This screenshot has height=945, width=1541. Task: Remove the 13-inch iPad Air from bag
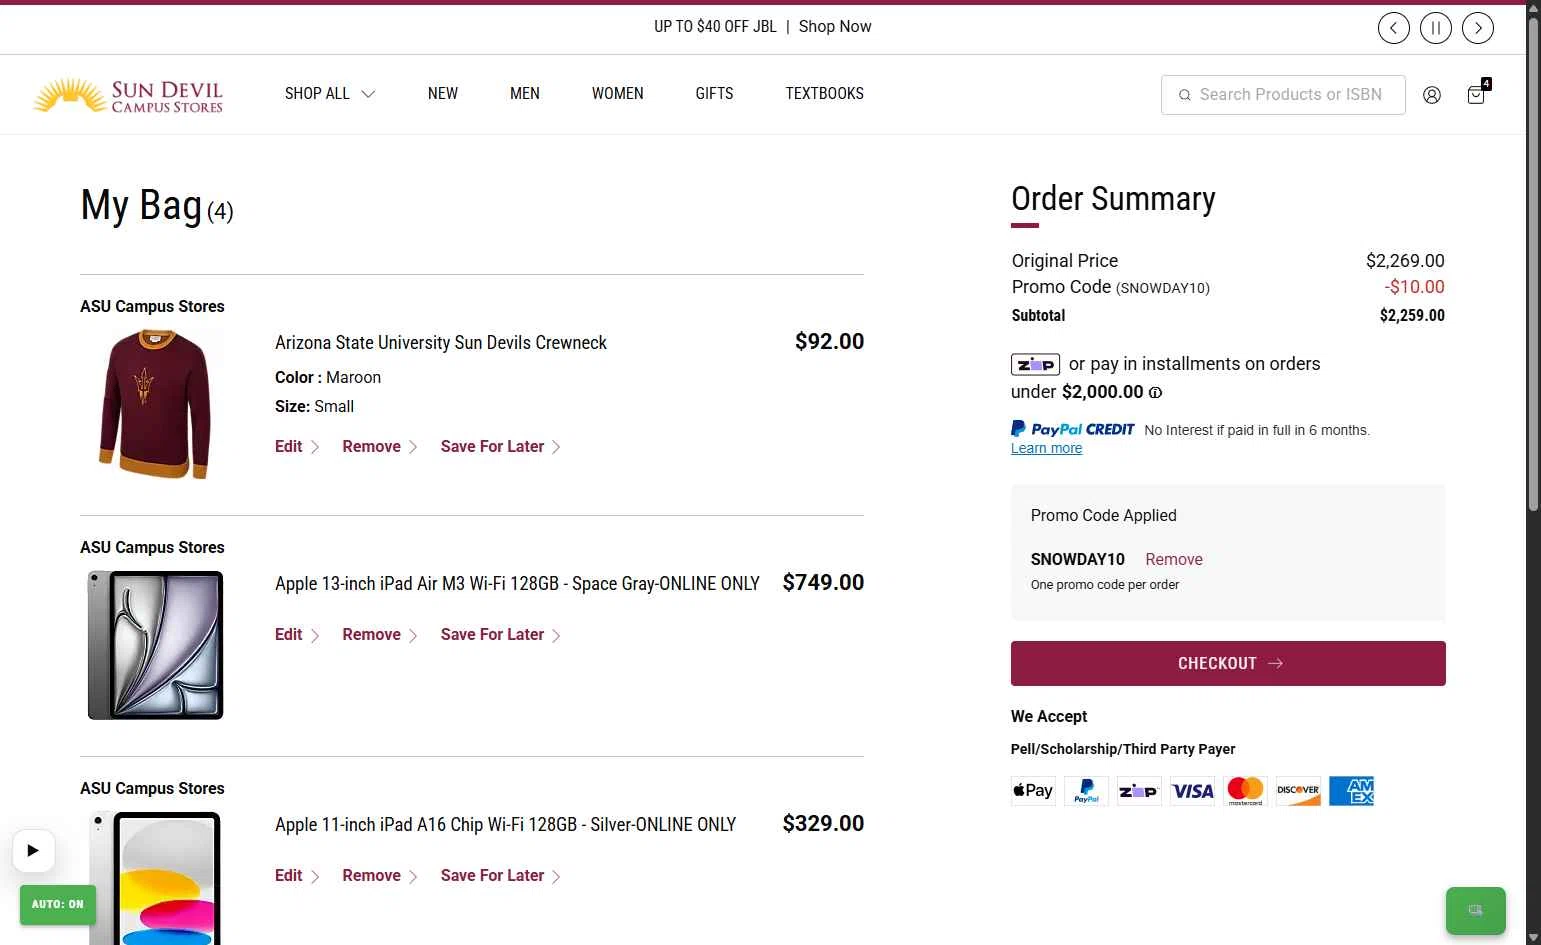[x=380, y=635]
